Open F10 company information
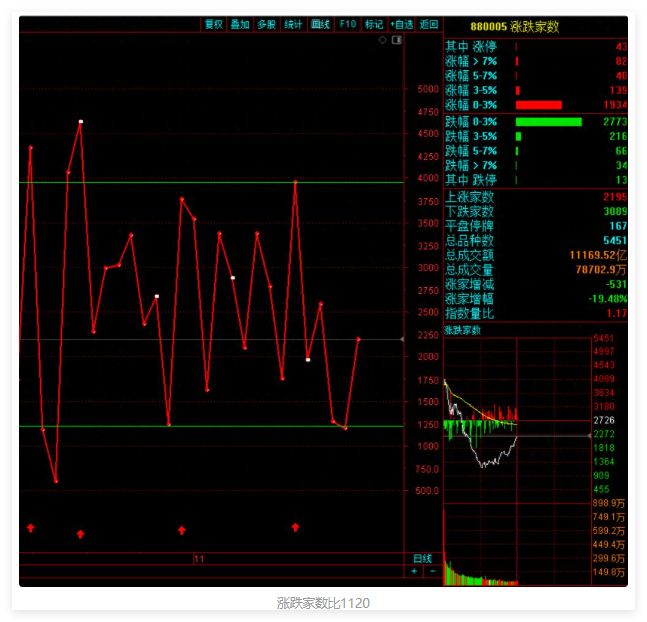647x622 pixels. pos(347,24)
